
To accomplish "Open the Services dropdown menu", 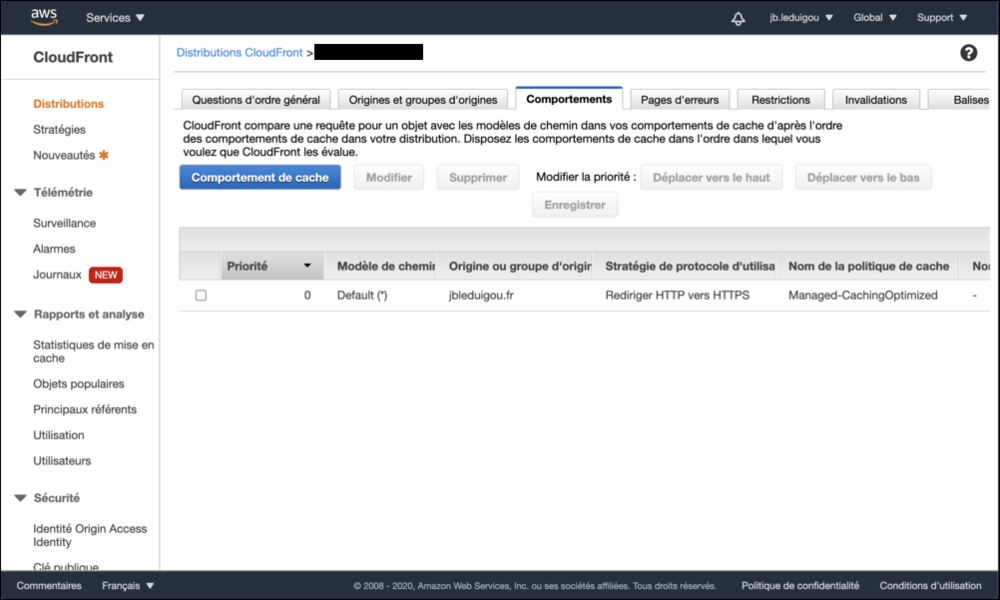I will pyautogui.click(x=115, y=18).
